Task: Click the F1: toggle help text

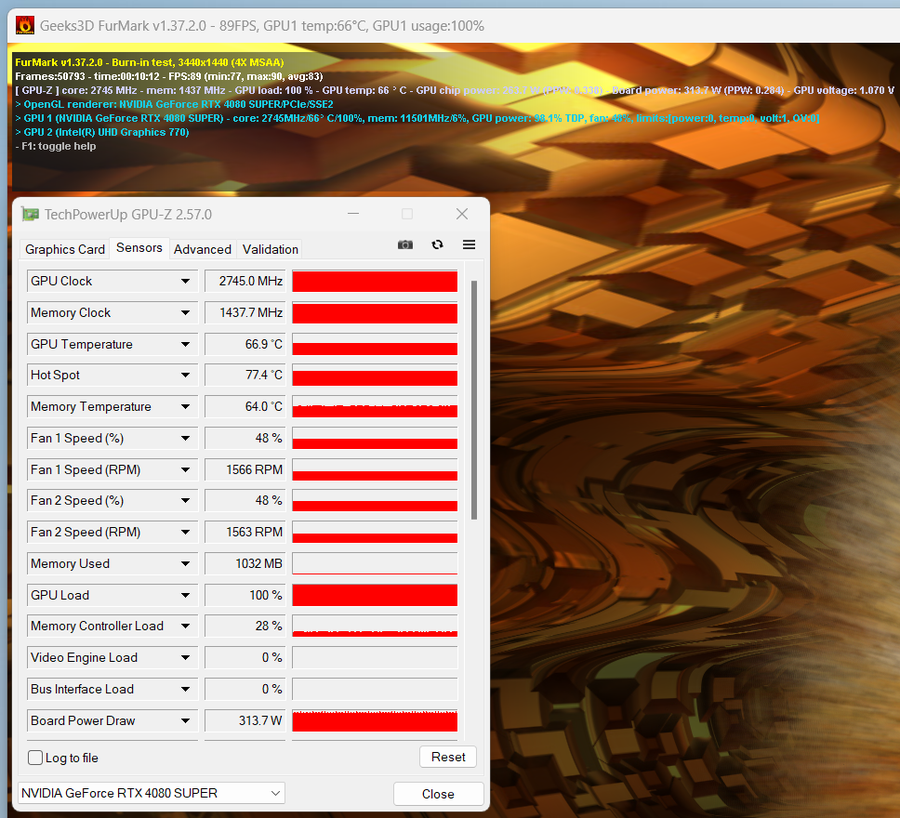Action: 56,146
